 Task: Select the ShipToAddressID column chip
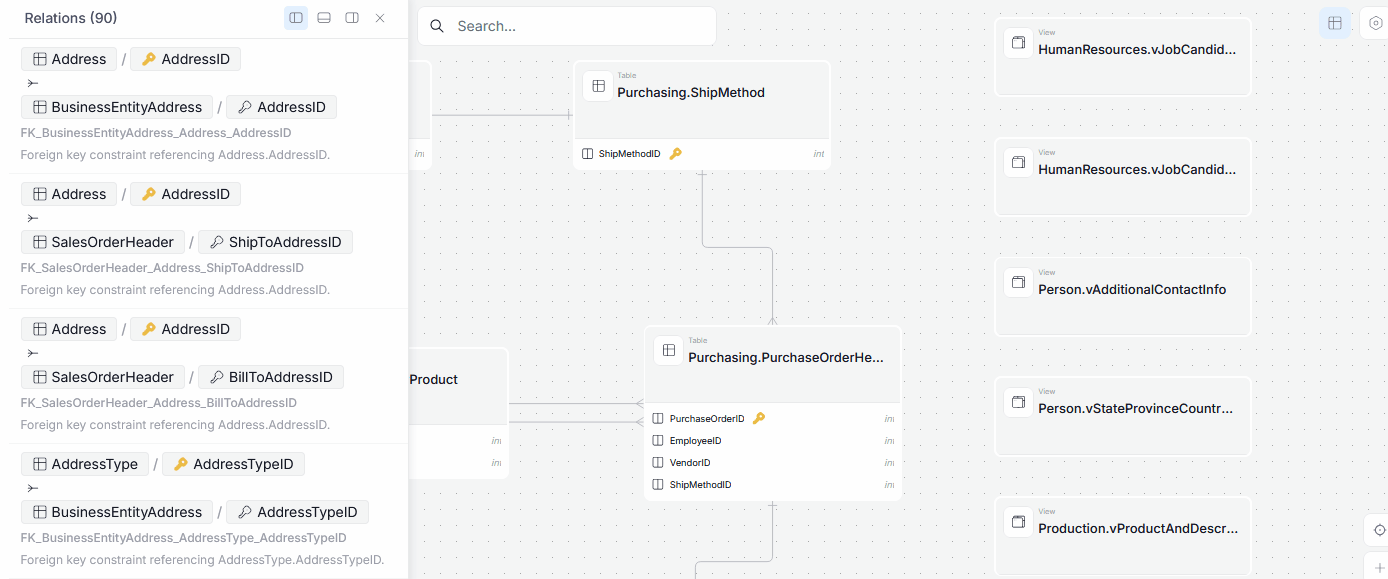click(275, 242)
